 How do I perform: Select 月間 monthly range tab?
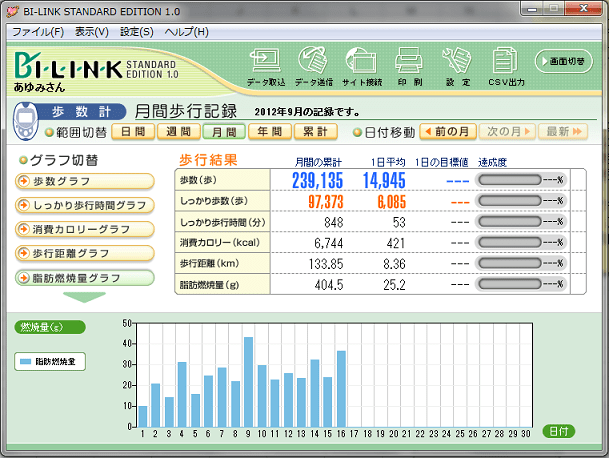[224, 132]
